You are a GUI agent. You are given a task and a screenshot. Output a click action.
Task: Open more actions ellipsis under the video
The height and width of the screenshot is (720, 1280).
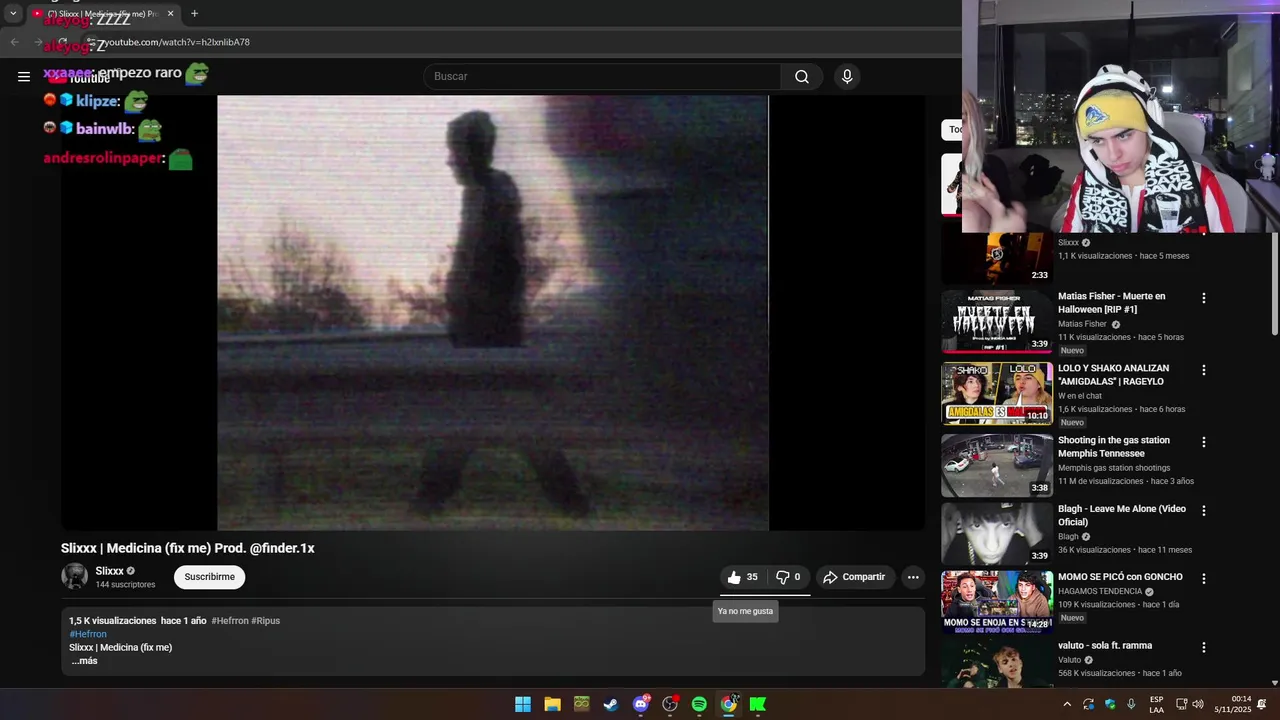[x=913, y=577]
